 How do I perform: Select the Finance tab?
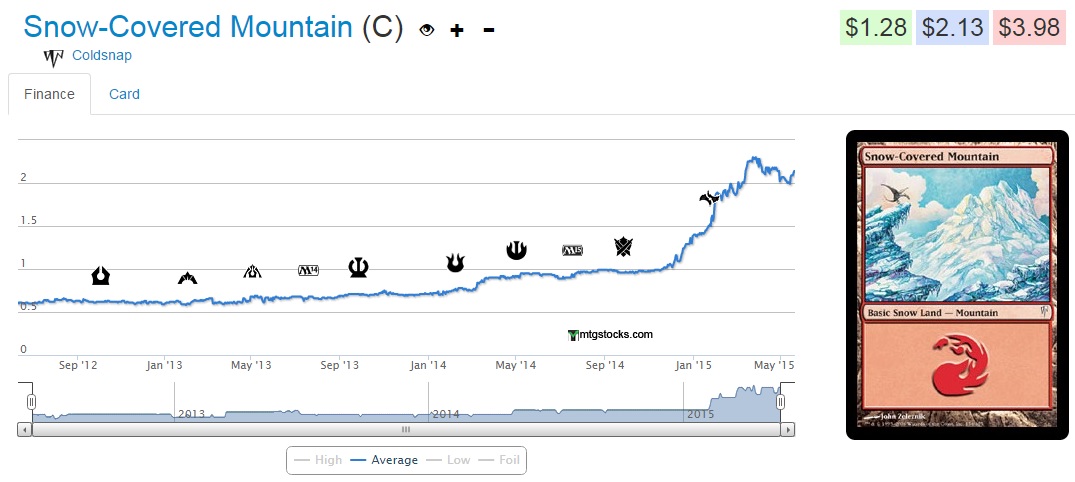click(x=49, y=94)
